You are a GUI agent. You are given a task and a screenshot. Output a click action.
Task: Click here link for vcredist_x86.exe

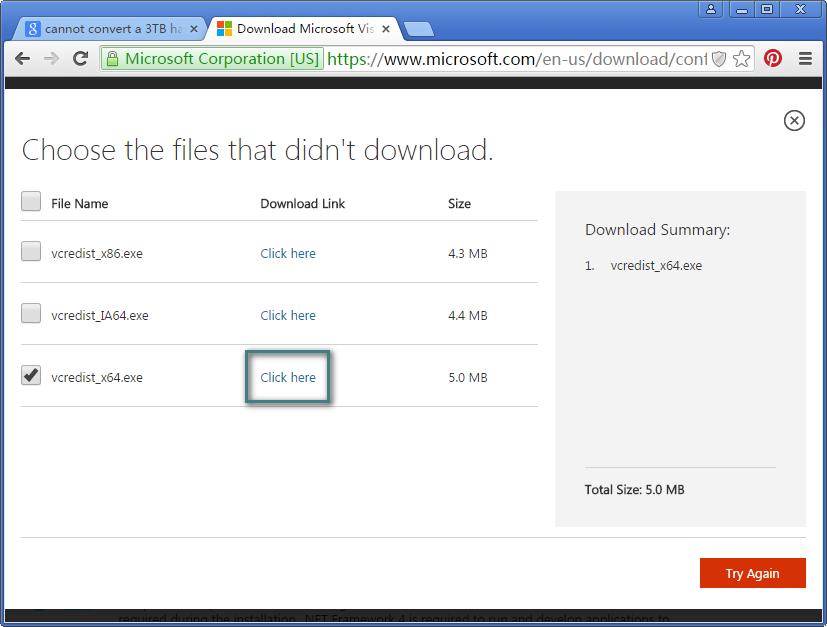288,254
